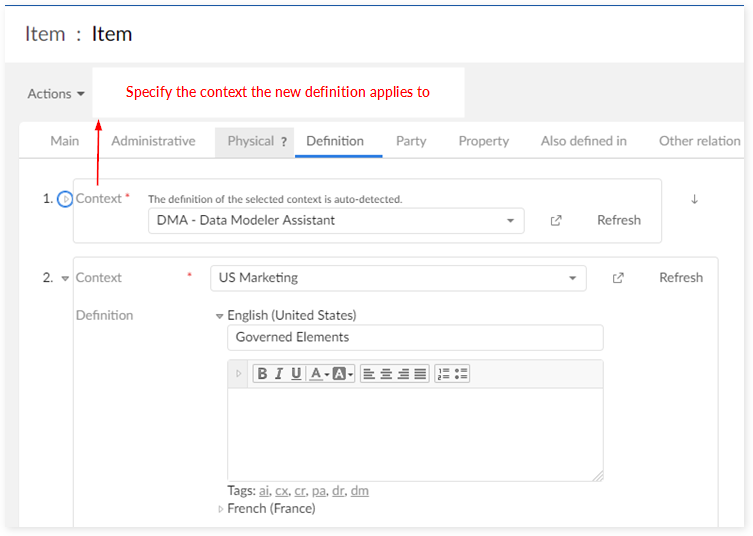Open US Marketing context in new window
The width and height of the screenshot is (753, 536).
tap(618, 278)
